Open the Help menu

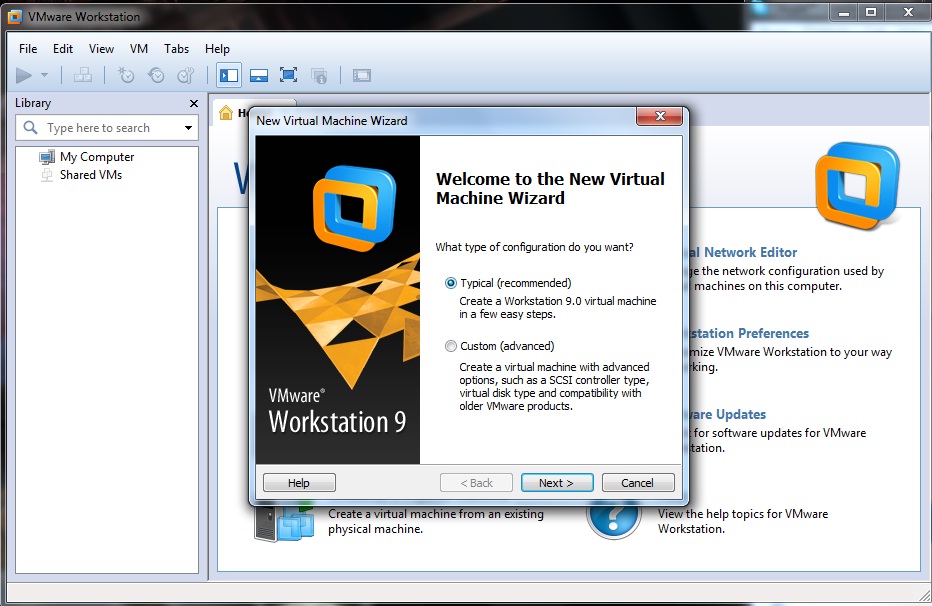tap(217, 49)
